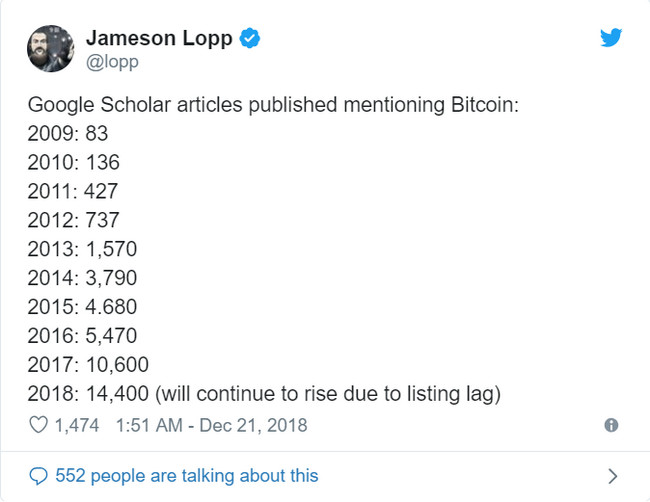Click the '2011: 427' line
Image resolution: width=650 pixels, height=502 pixels.
73,191
